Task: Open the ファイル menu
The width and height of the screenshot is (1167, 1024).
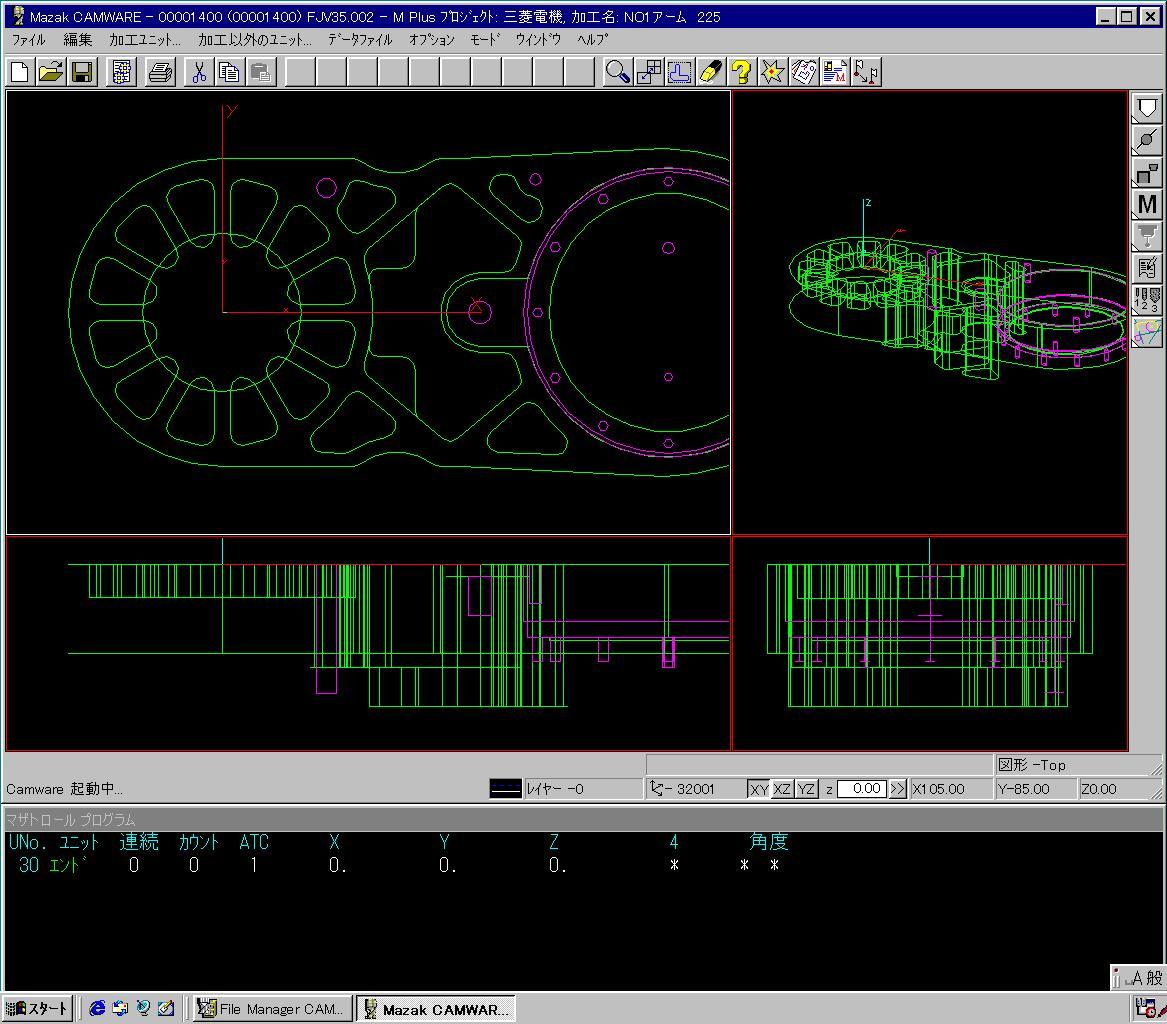Action: 29,40
